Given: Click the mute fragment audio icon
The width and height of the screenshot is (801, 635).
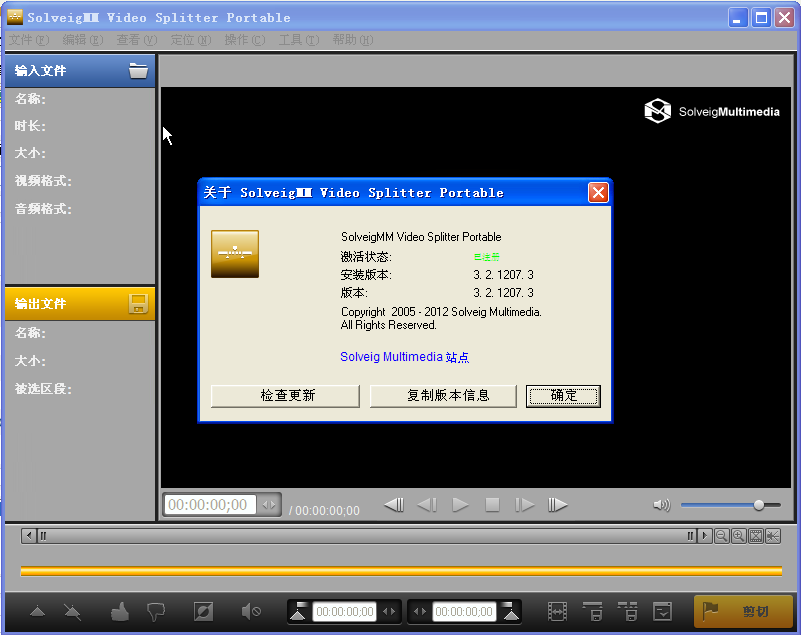Looking at the screenshot, I should point(250,610).
